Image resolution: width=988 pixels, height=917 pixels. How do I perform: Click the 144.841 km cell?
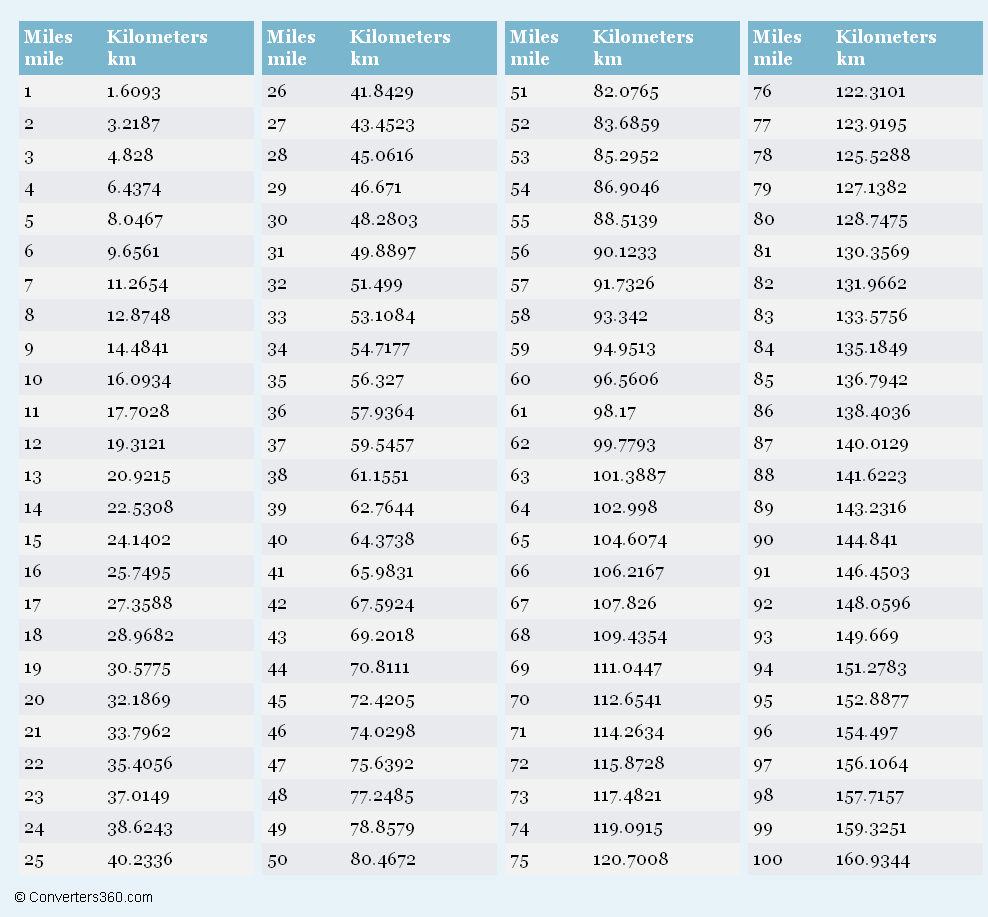867,540
